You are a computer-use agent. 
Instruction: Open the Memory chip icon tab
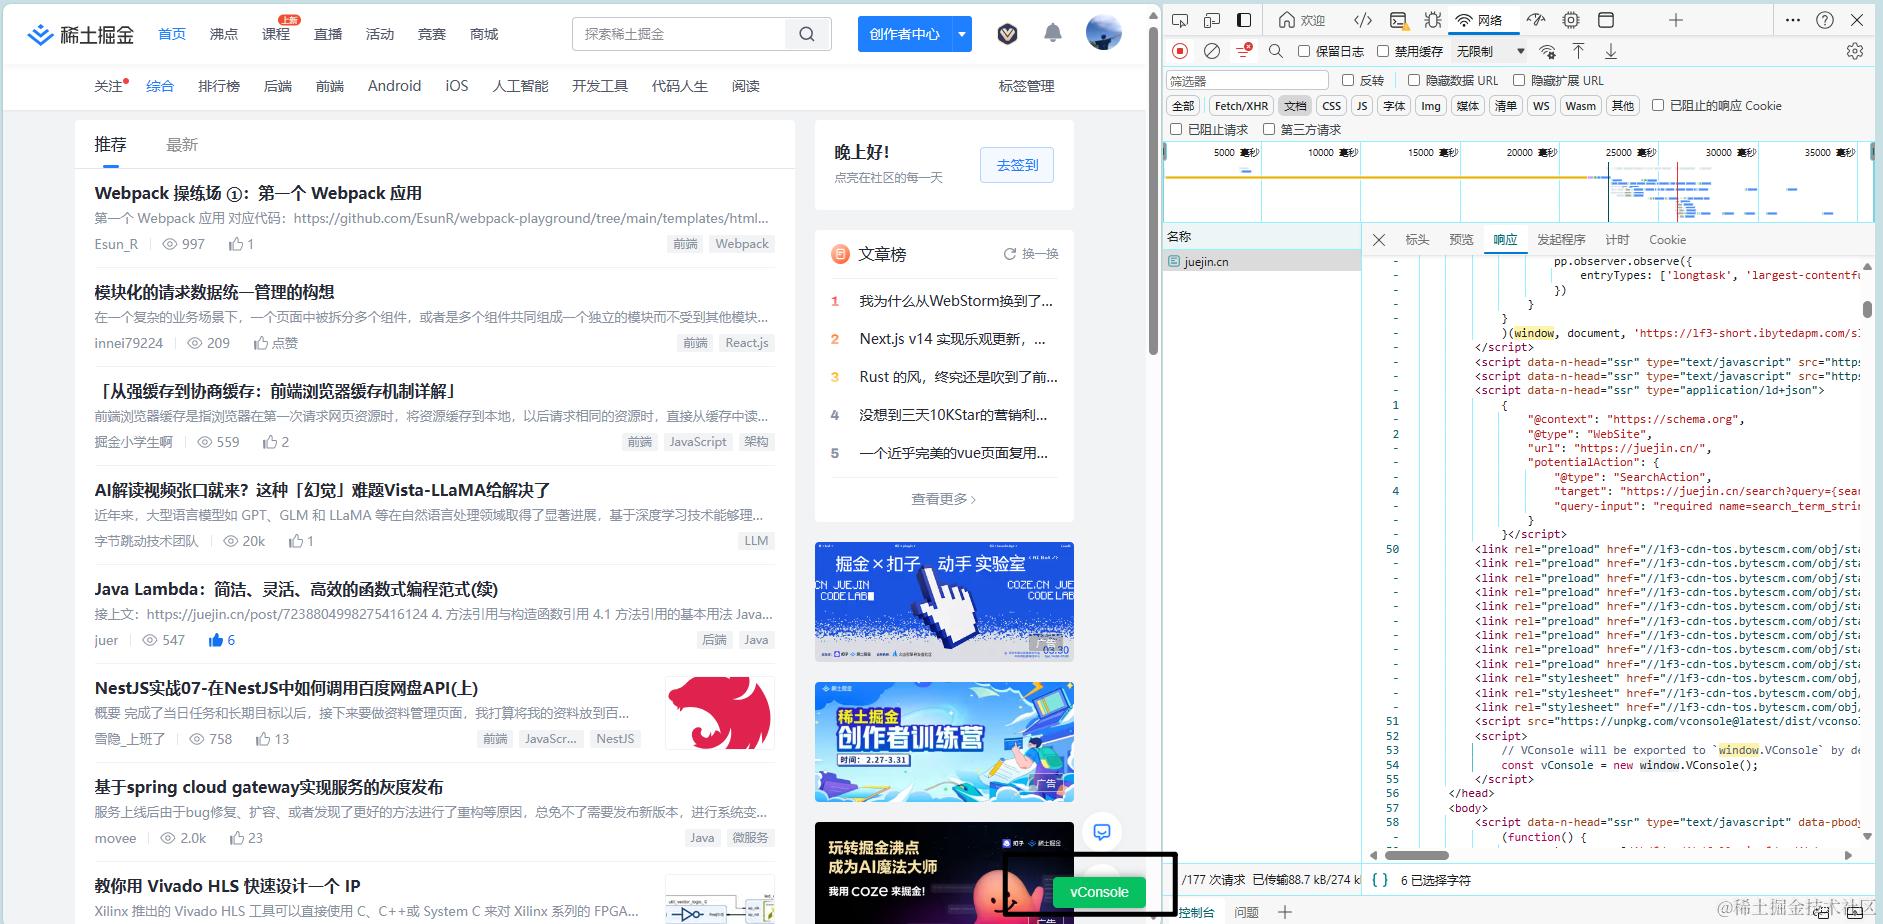click(x=1571, y=20)
